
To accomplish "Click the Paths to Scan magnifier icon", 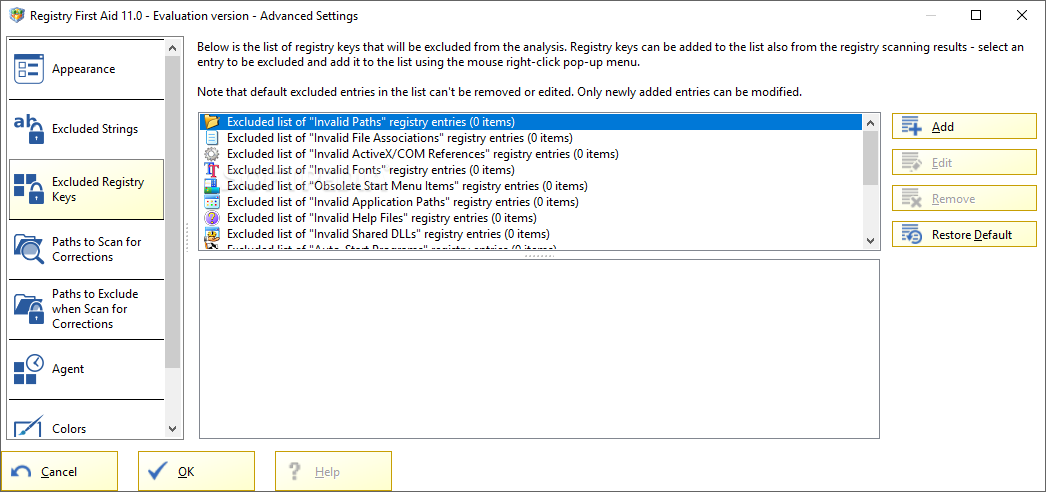I will tap(29, 249).
